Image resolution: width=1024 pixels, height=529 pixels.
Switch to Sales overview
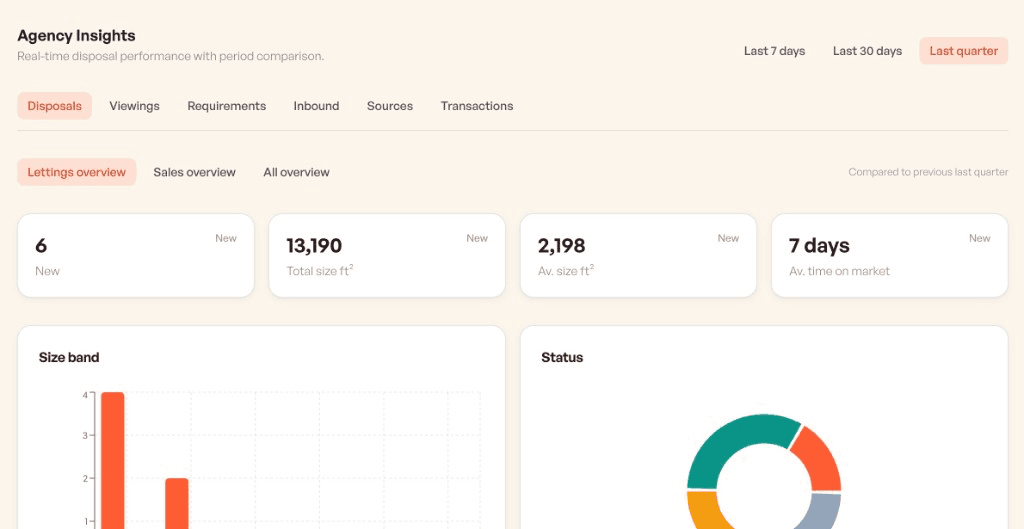(x=195, y=172)
